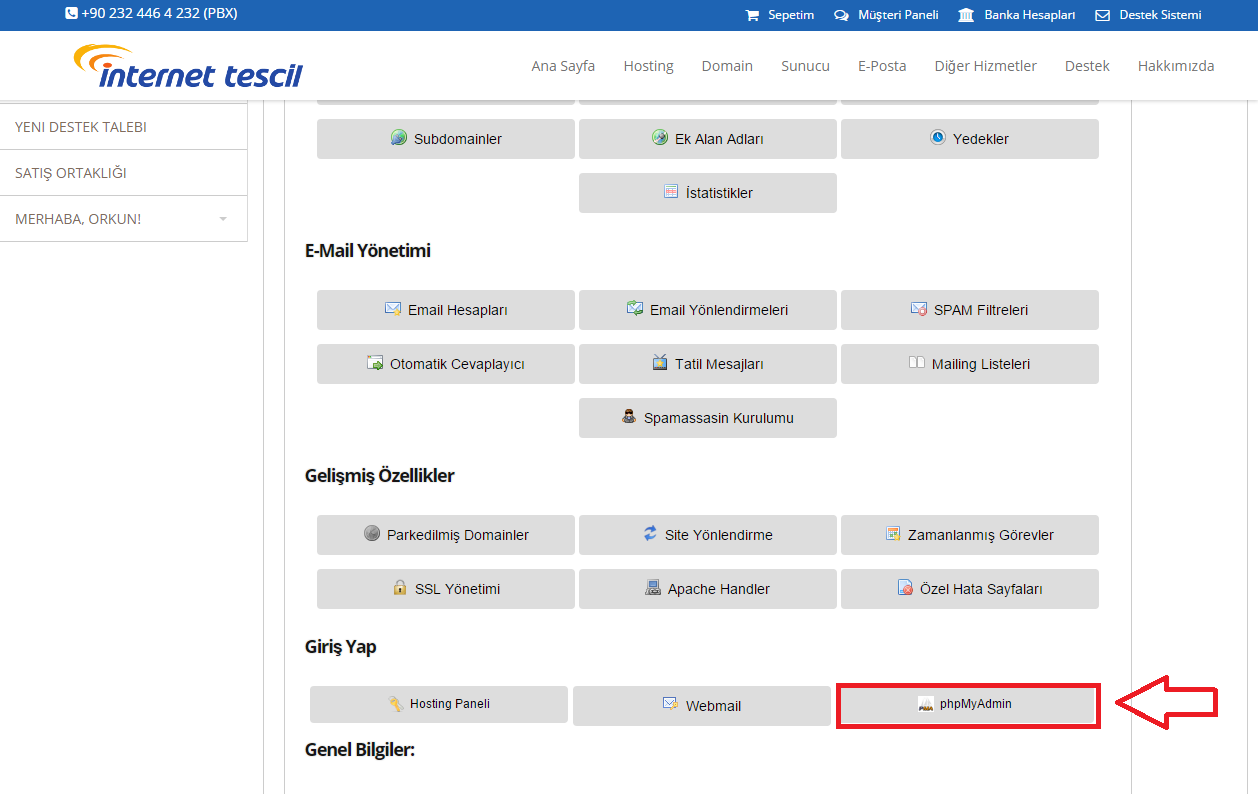Click the Banka Hesapları bank icon
The image size is (1258, 794).
(966, 15)
